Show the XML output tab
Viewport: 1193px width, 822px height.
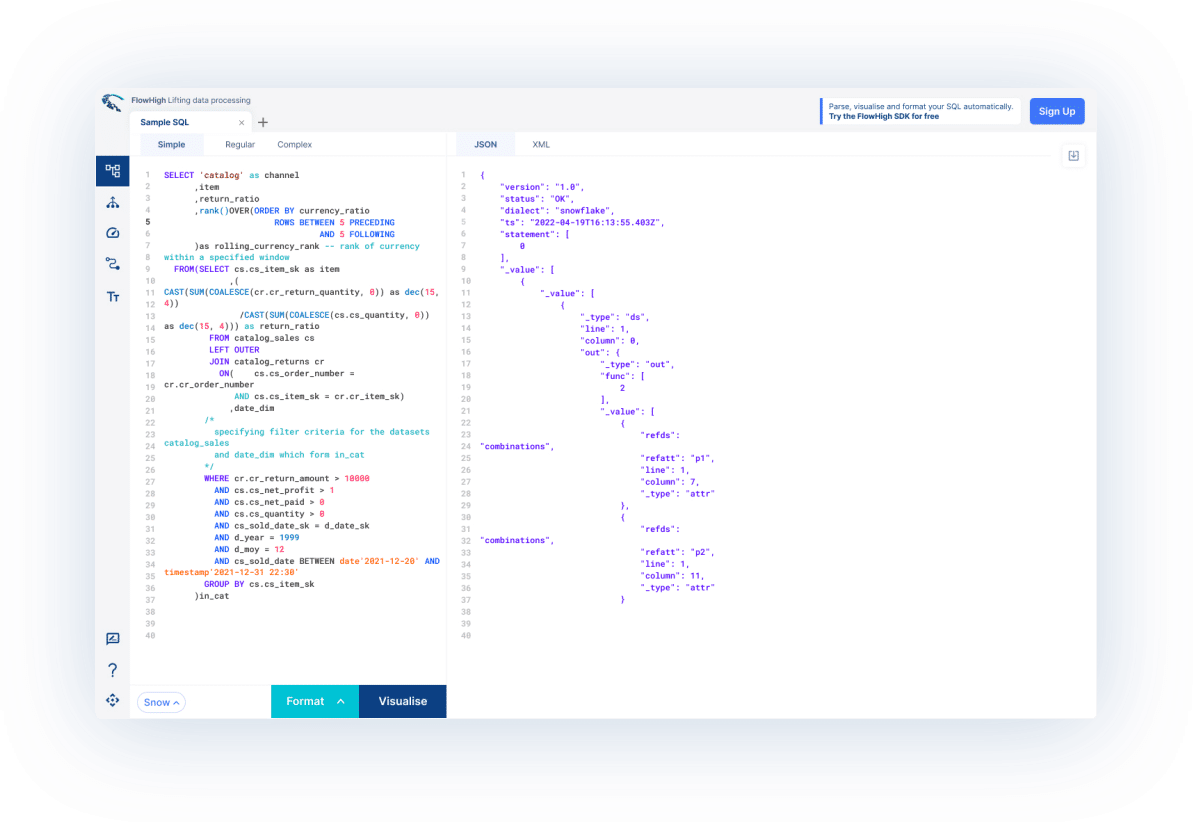541,145
